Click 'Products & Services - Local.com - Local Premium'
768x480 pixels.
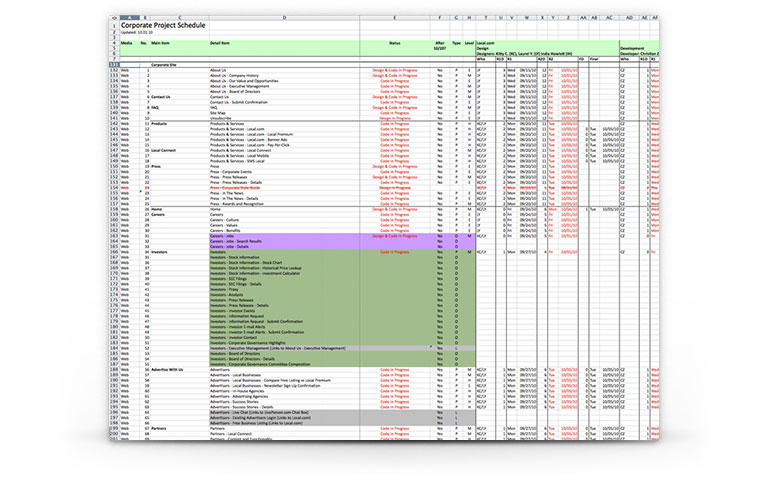coord(251,134)
